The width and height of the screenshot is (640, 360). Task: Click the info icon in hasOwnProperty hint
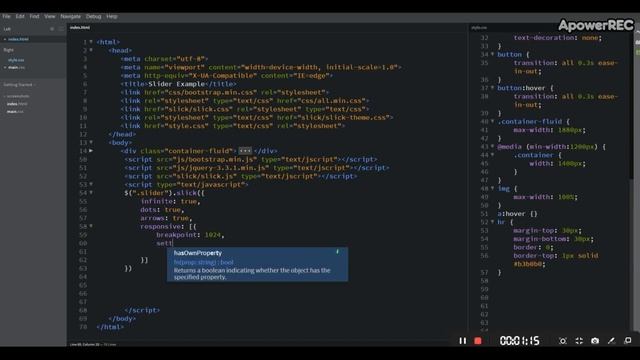338,252
